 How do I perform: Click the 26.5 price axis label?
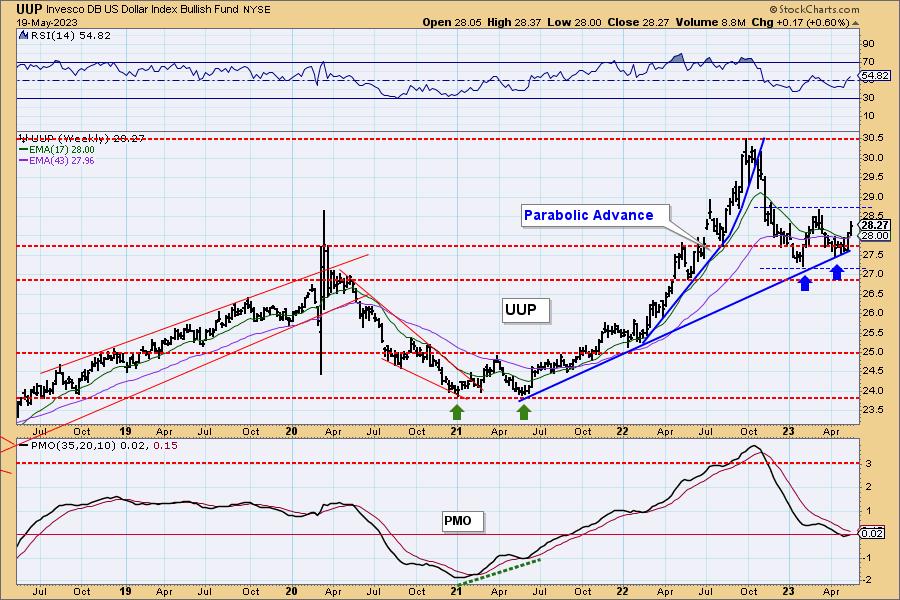872,293
